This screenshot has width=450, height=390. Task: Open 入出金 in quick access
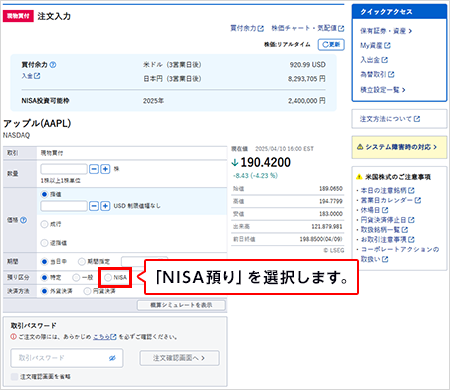(374, 60)
